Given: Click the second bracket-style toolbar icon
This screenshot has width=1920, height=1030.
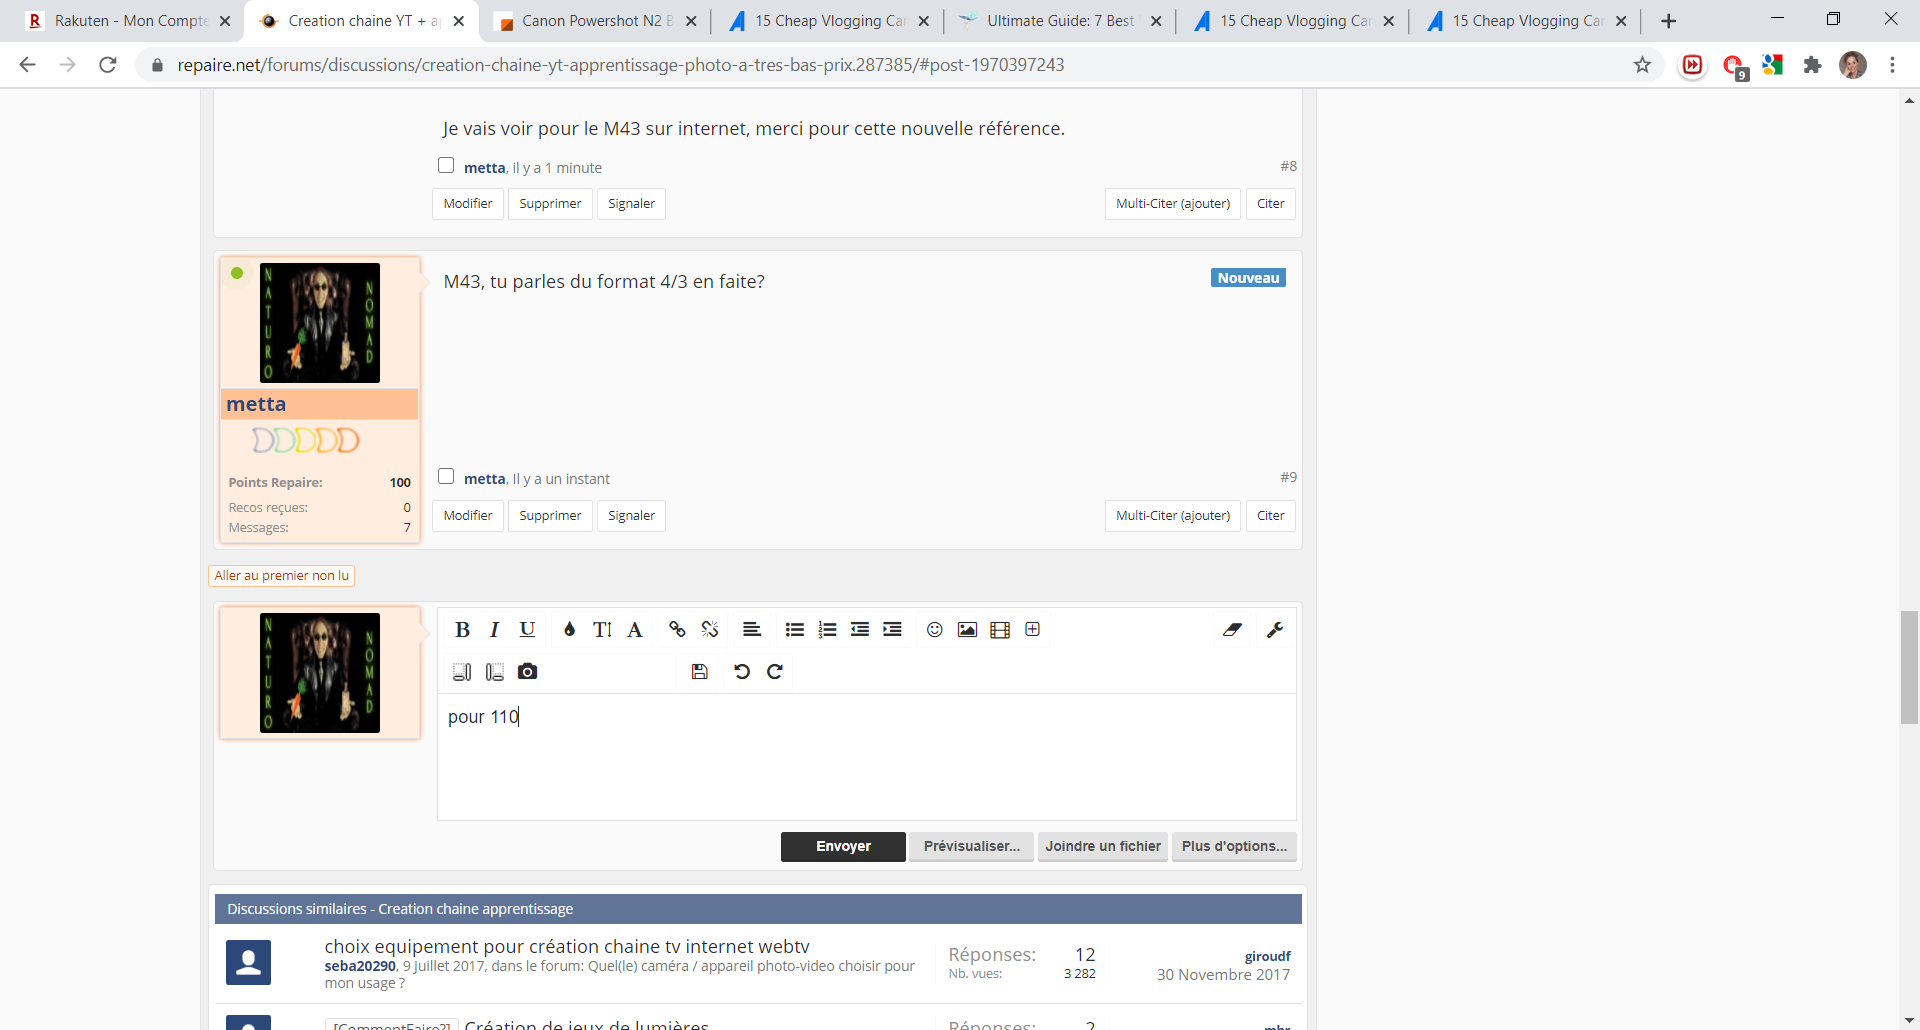Looking at the screenshot, I should (x=494, y=672).
